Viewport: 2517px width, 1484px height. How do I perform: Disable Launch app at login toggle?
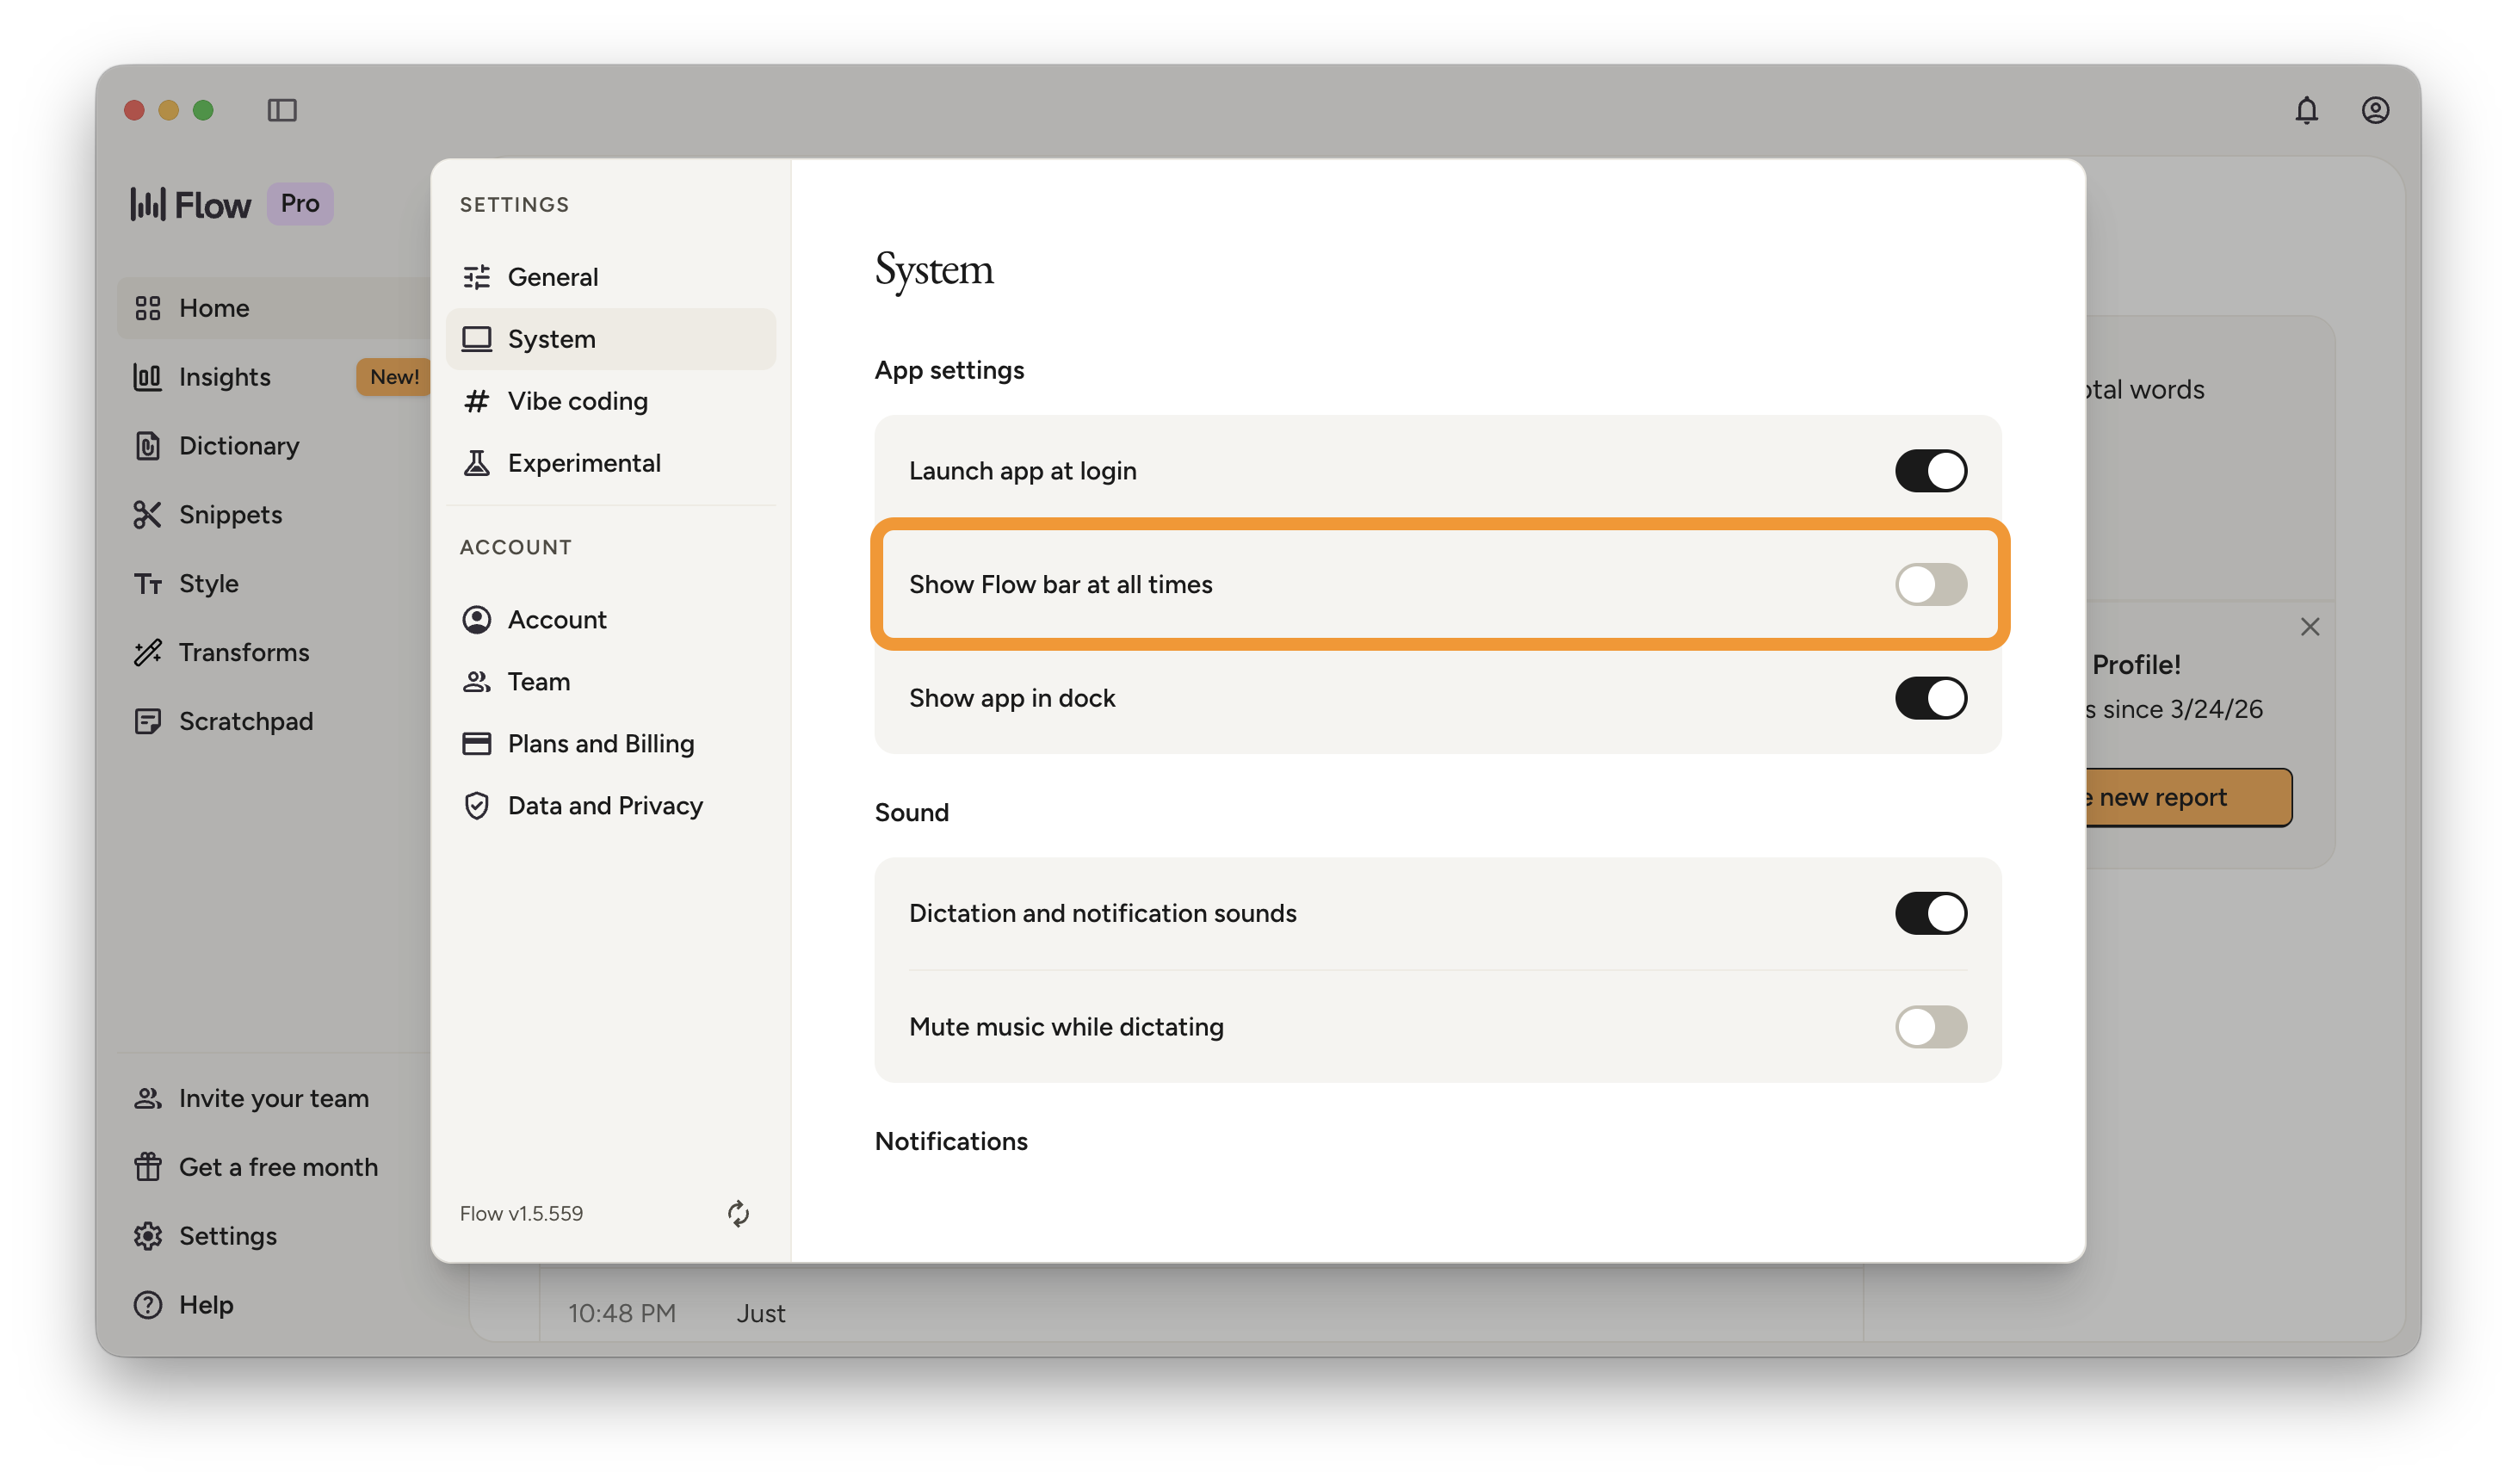click(x=1930, y=471)
